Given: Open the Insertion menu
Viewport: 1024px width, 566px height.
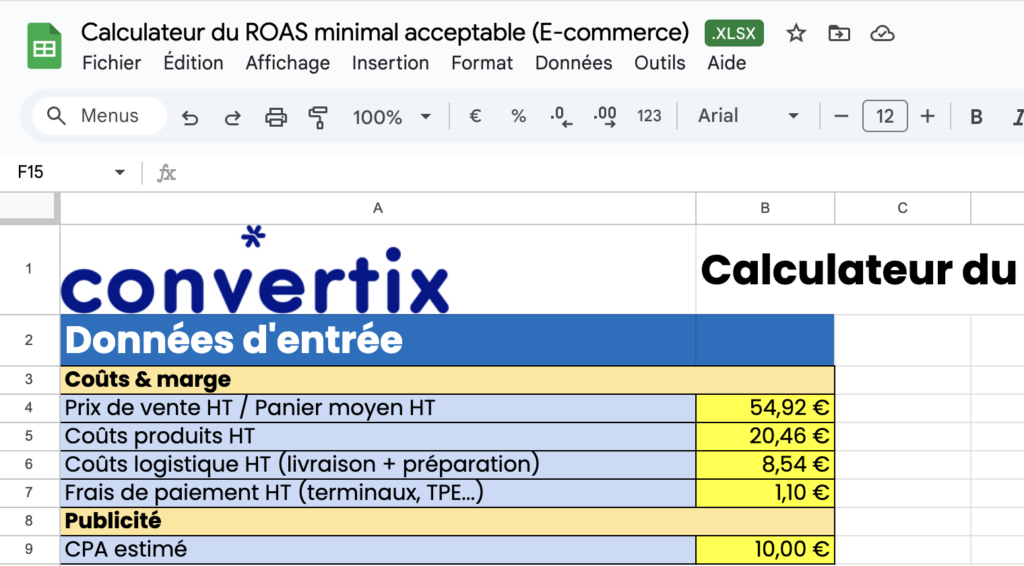Looking at the screenshot, I should click(390, 63).
